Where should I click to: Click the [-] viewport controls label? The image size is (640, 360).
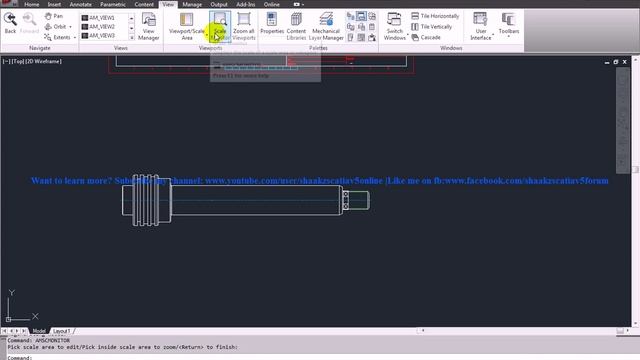coord(6,61)
